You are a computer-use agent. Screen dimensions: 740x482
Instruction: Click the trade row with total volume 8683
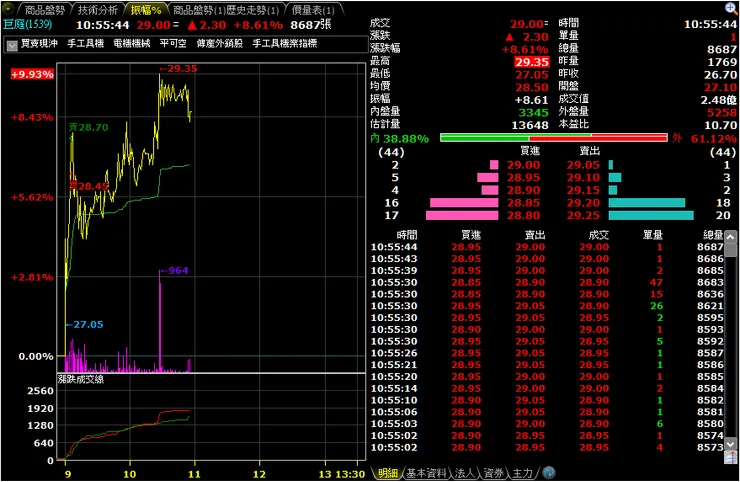point(547,282)
